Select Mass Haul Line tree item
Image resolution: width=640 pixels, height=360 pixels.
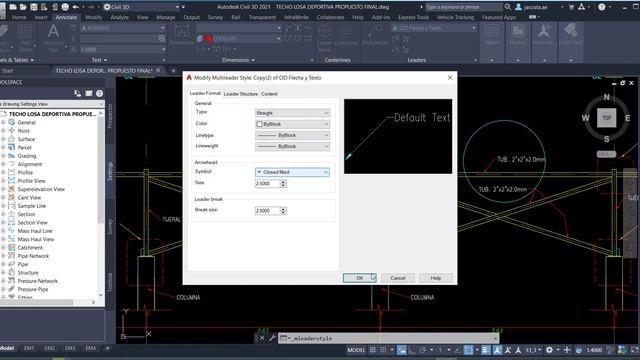[35, 231]
